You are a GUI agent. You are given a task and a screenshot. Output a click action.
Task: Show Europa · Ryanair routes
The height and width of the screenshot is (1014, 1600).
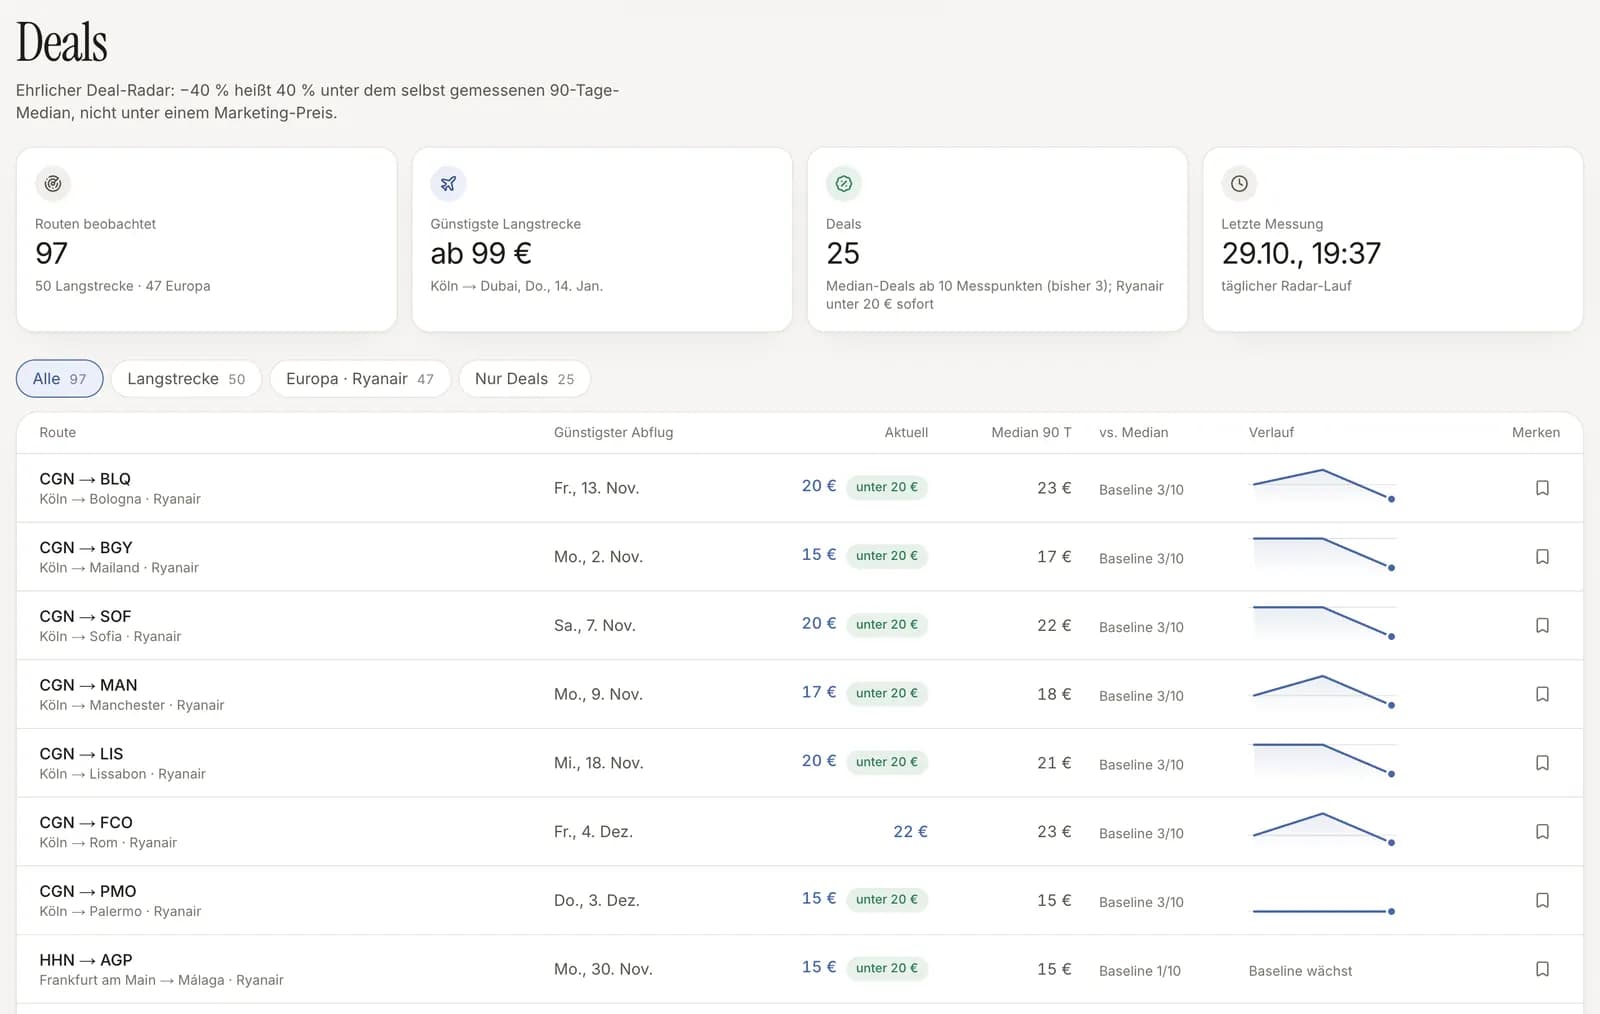(360, 379)
